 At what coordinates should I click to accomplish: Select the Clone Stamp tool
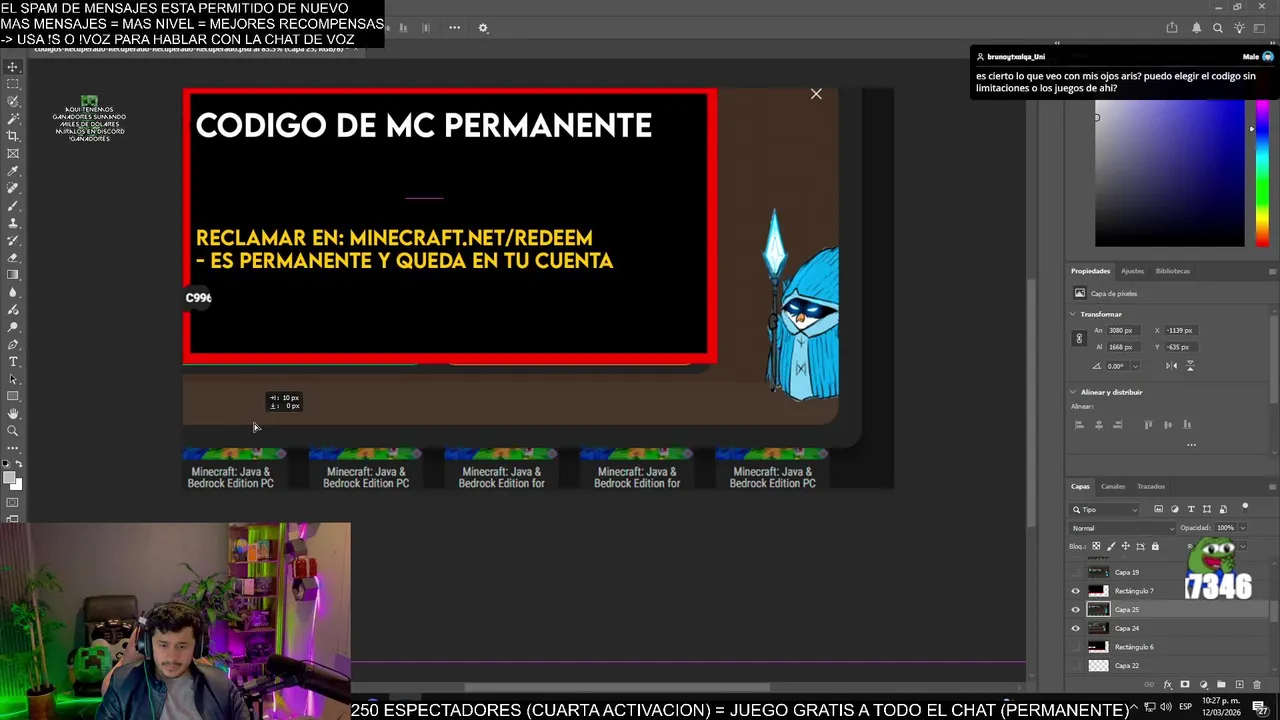tap(13, 223)
